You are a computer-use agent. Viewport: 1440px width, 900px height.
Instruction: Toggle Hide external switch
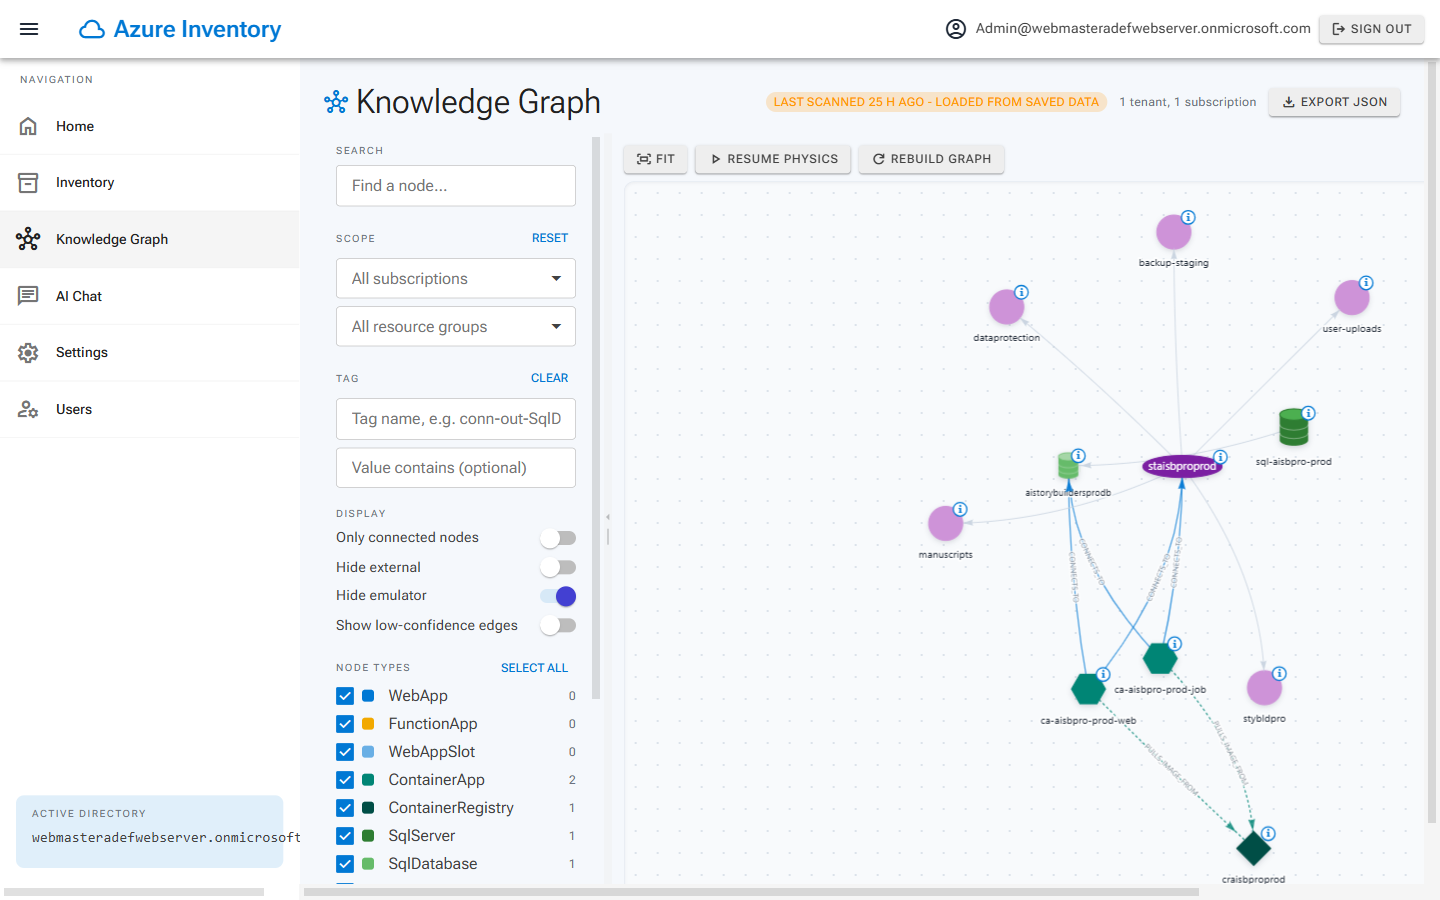coord(558,568)
